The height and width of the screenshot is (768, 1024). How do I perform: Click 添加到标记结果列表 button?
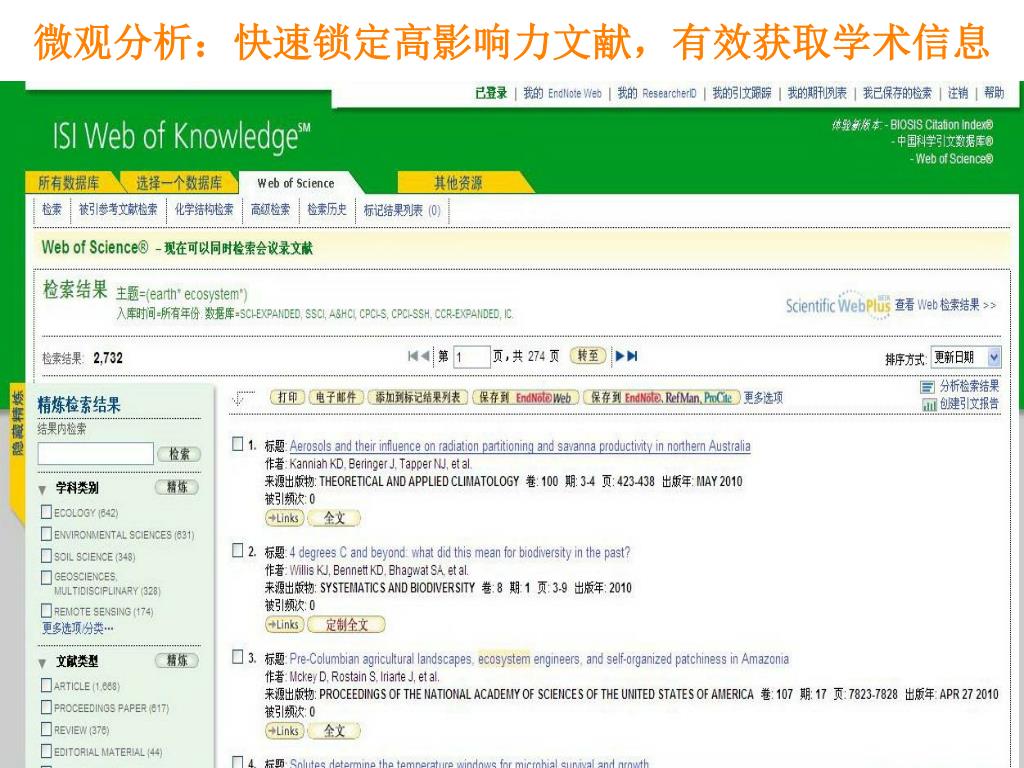417,398
